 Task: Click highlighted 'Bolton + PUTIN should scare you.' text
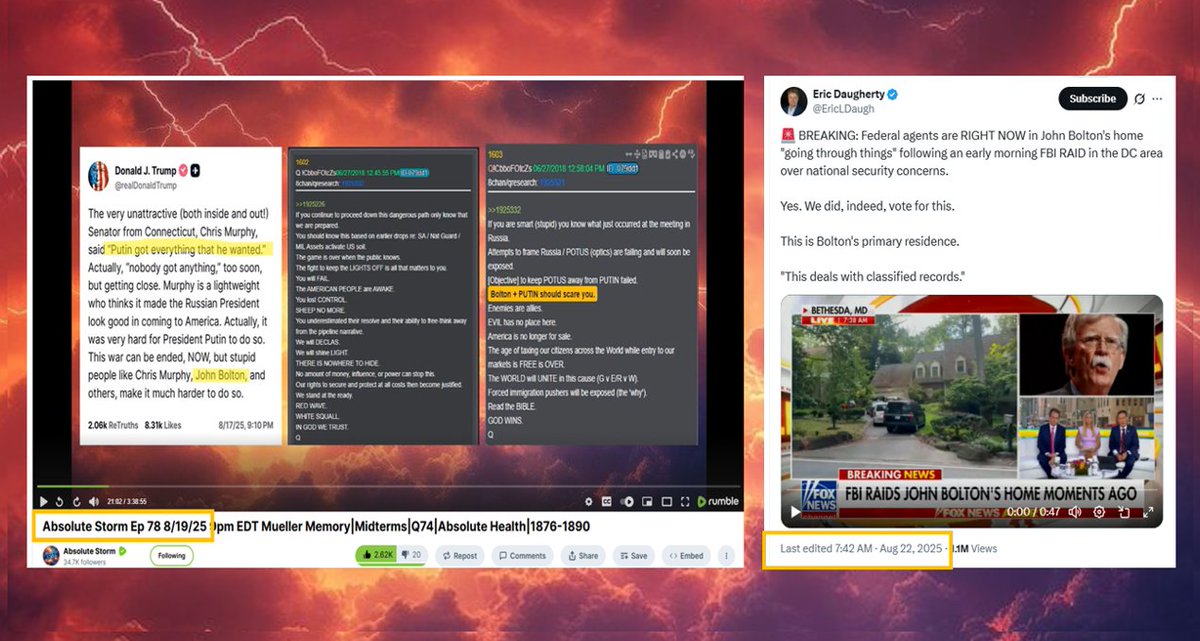544,294
